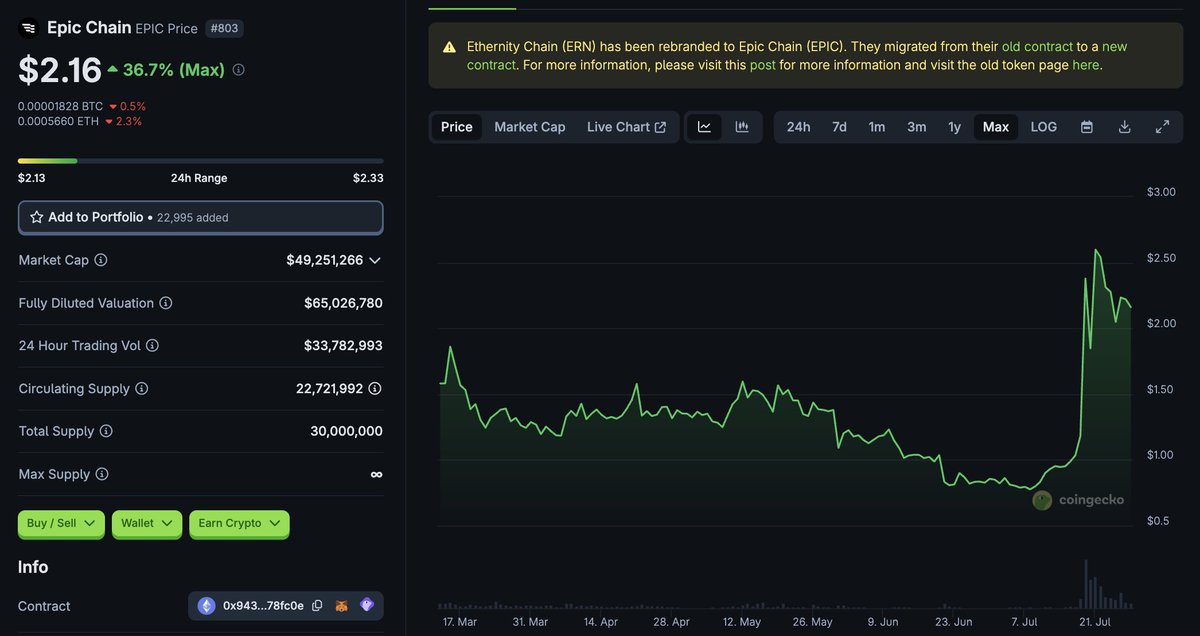Open the 'post' link in notice
The image size is (1200, 636).
pyautogui.click(x=763, y=65)
